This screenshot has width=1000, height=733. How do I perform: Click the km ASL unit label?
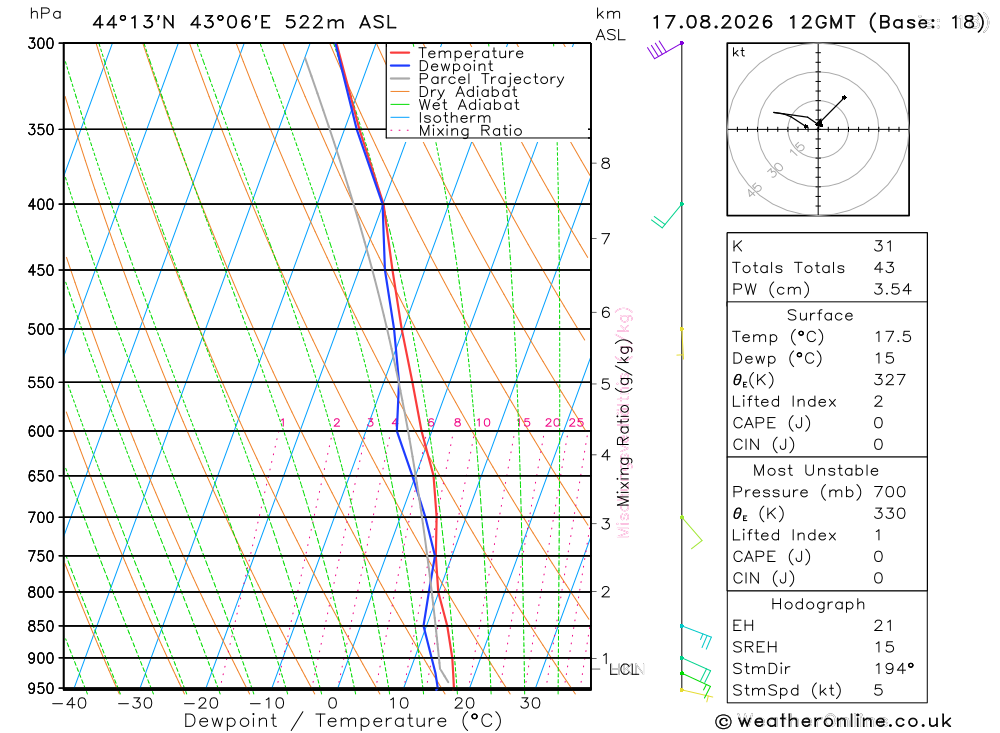[x=610, y=24]
